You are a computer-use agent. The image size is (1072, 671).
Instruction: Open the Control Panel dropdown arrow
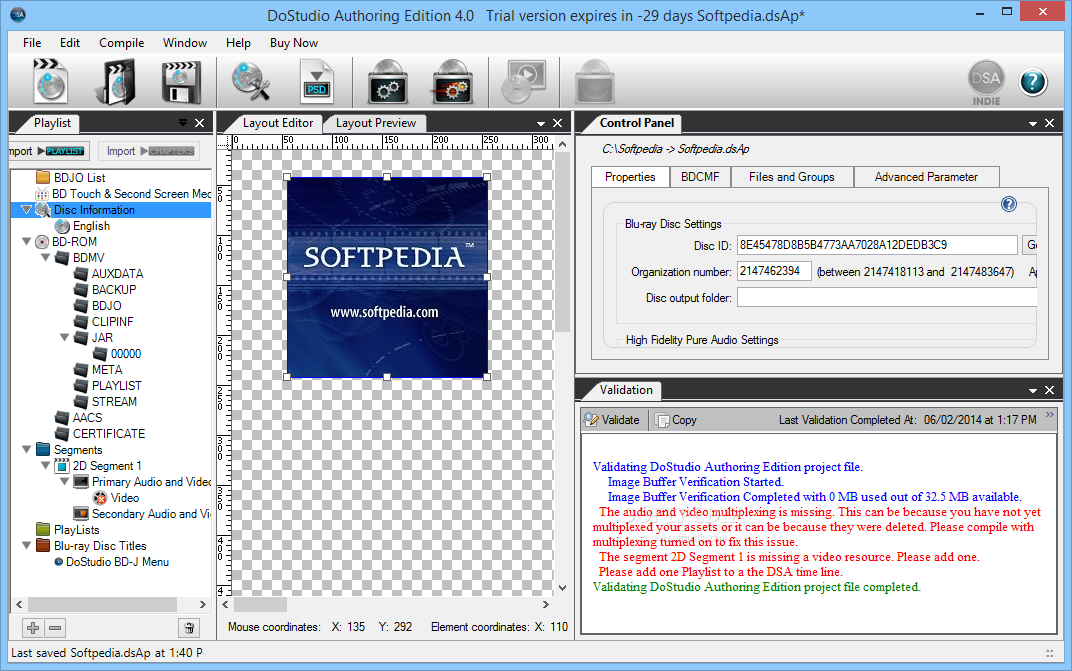pyautogui.click(x=1033, y=123)
